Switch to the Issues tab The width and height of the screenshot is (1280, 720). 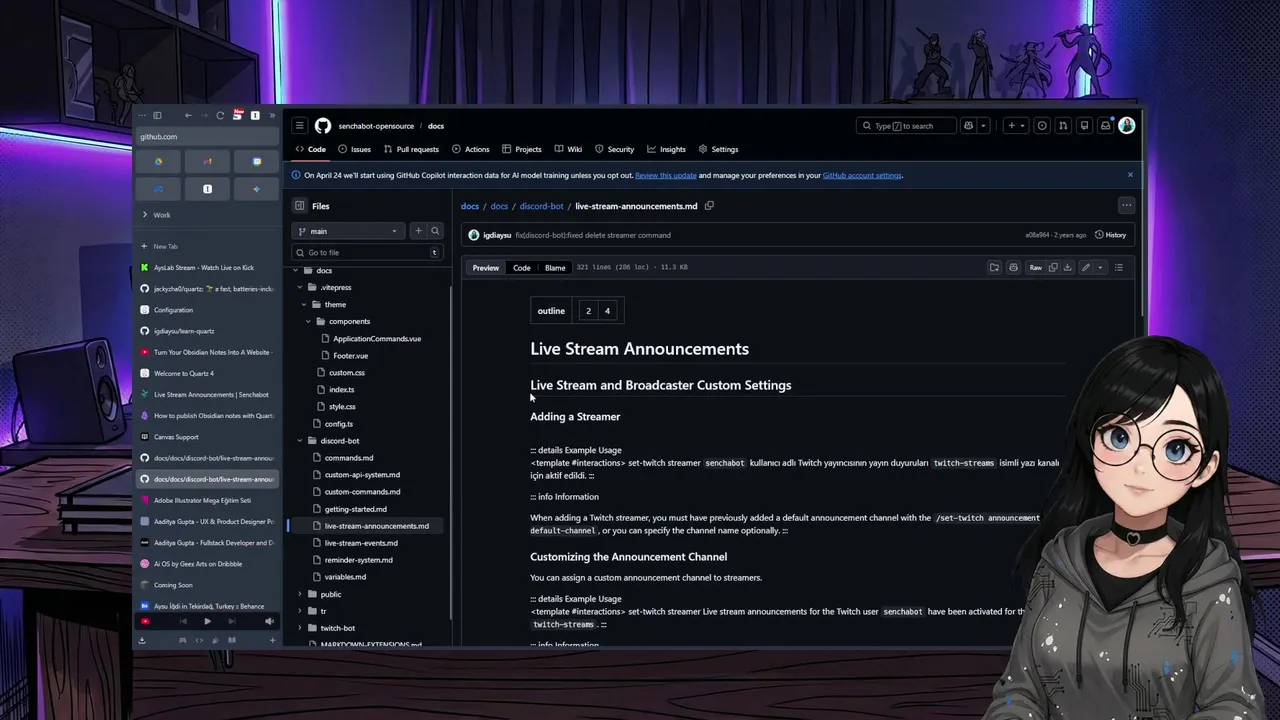click(354, 149)
